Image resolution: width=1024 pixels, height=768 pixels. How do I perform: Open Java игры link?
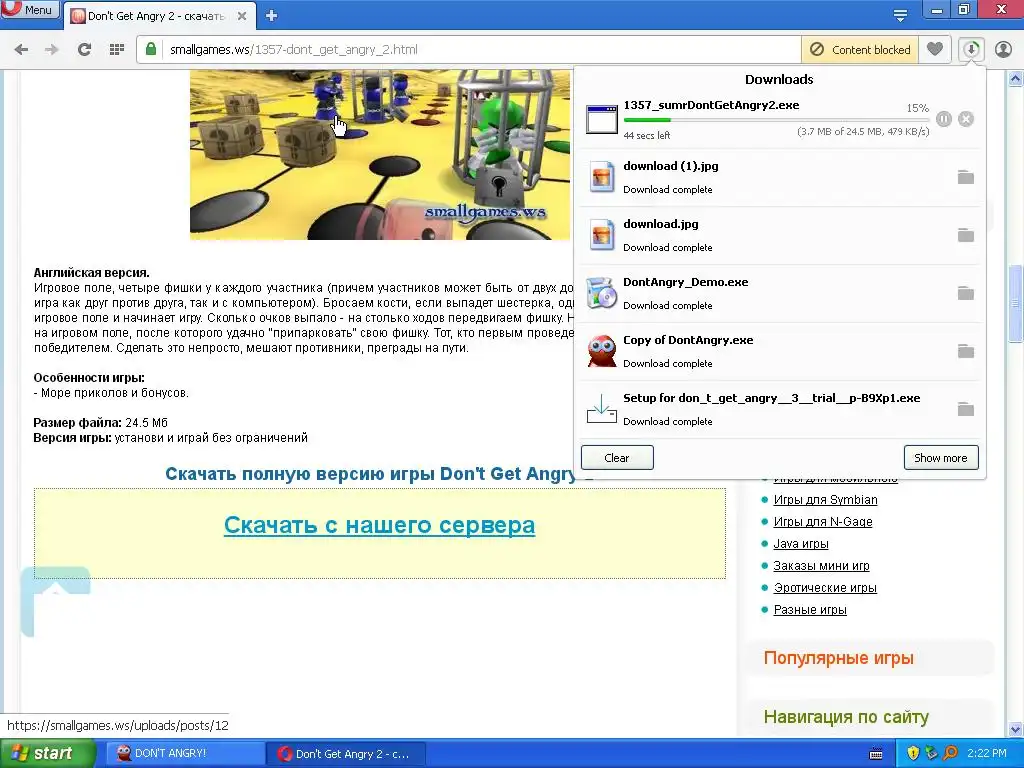801,543
